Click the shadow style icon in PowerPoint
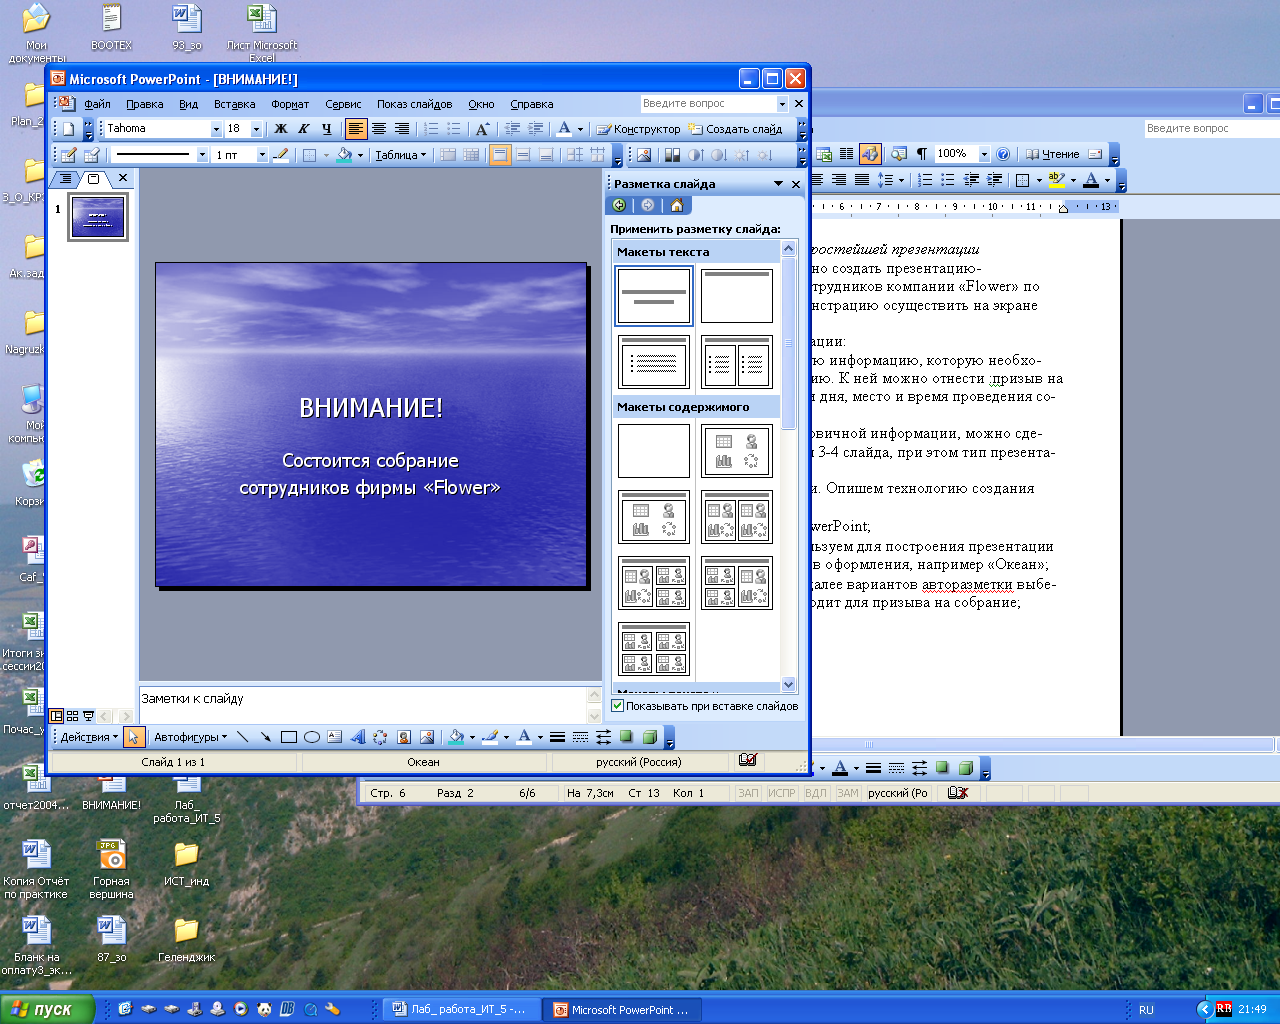The width and height of the screenshot is (1280, 1024). [626, 737]
